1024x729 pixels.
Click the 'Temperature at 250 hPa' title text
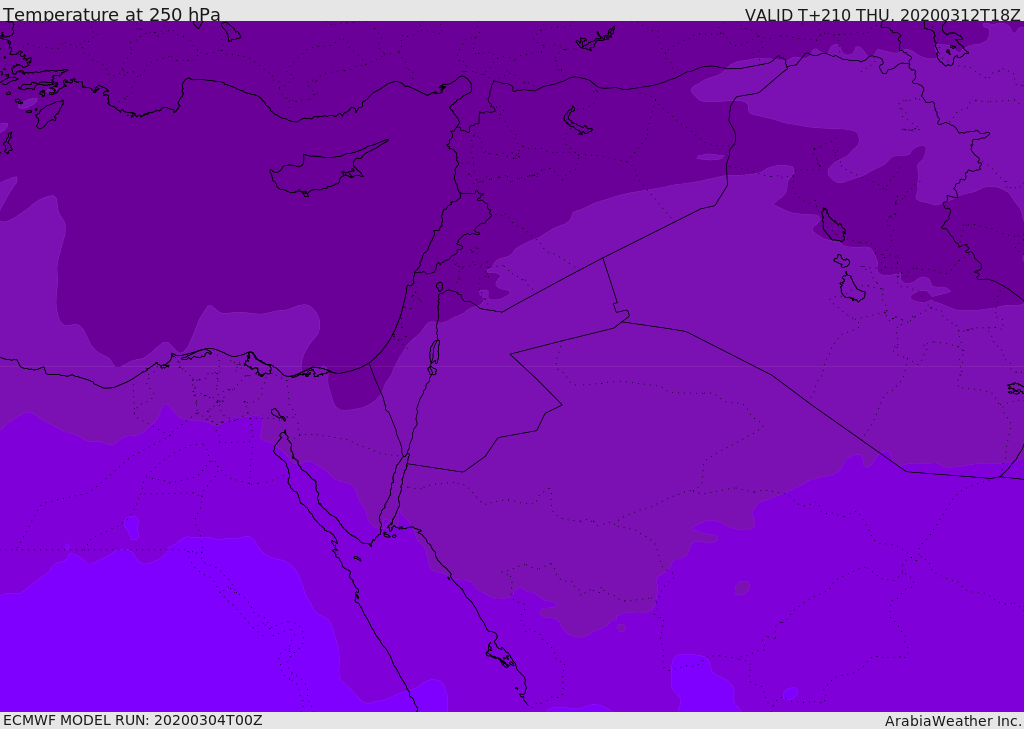(112, 14)
